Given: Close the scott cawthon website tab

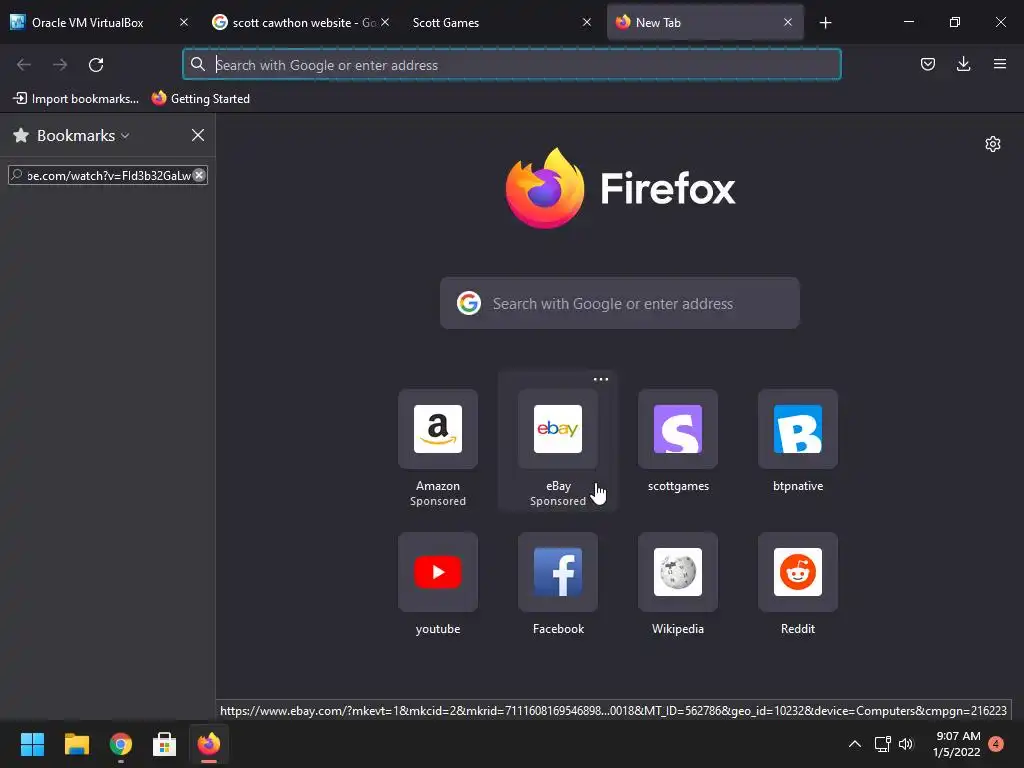Looking at the screenshot, I should pos(385,22).
